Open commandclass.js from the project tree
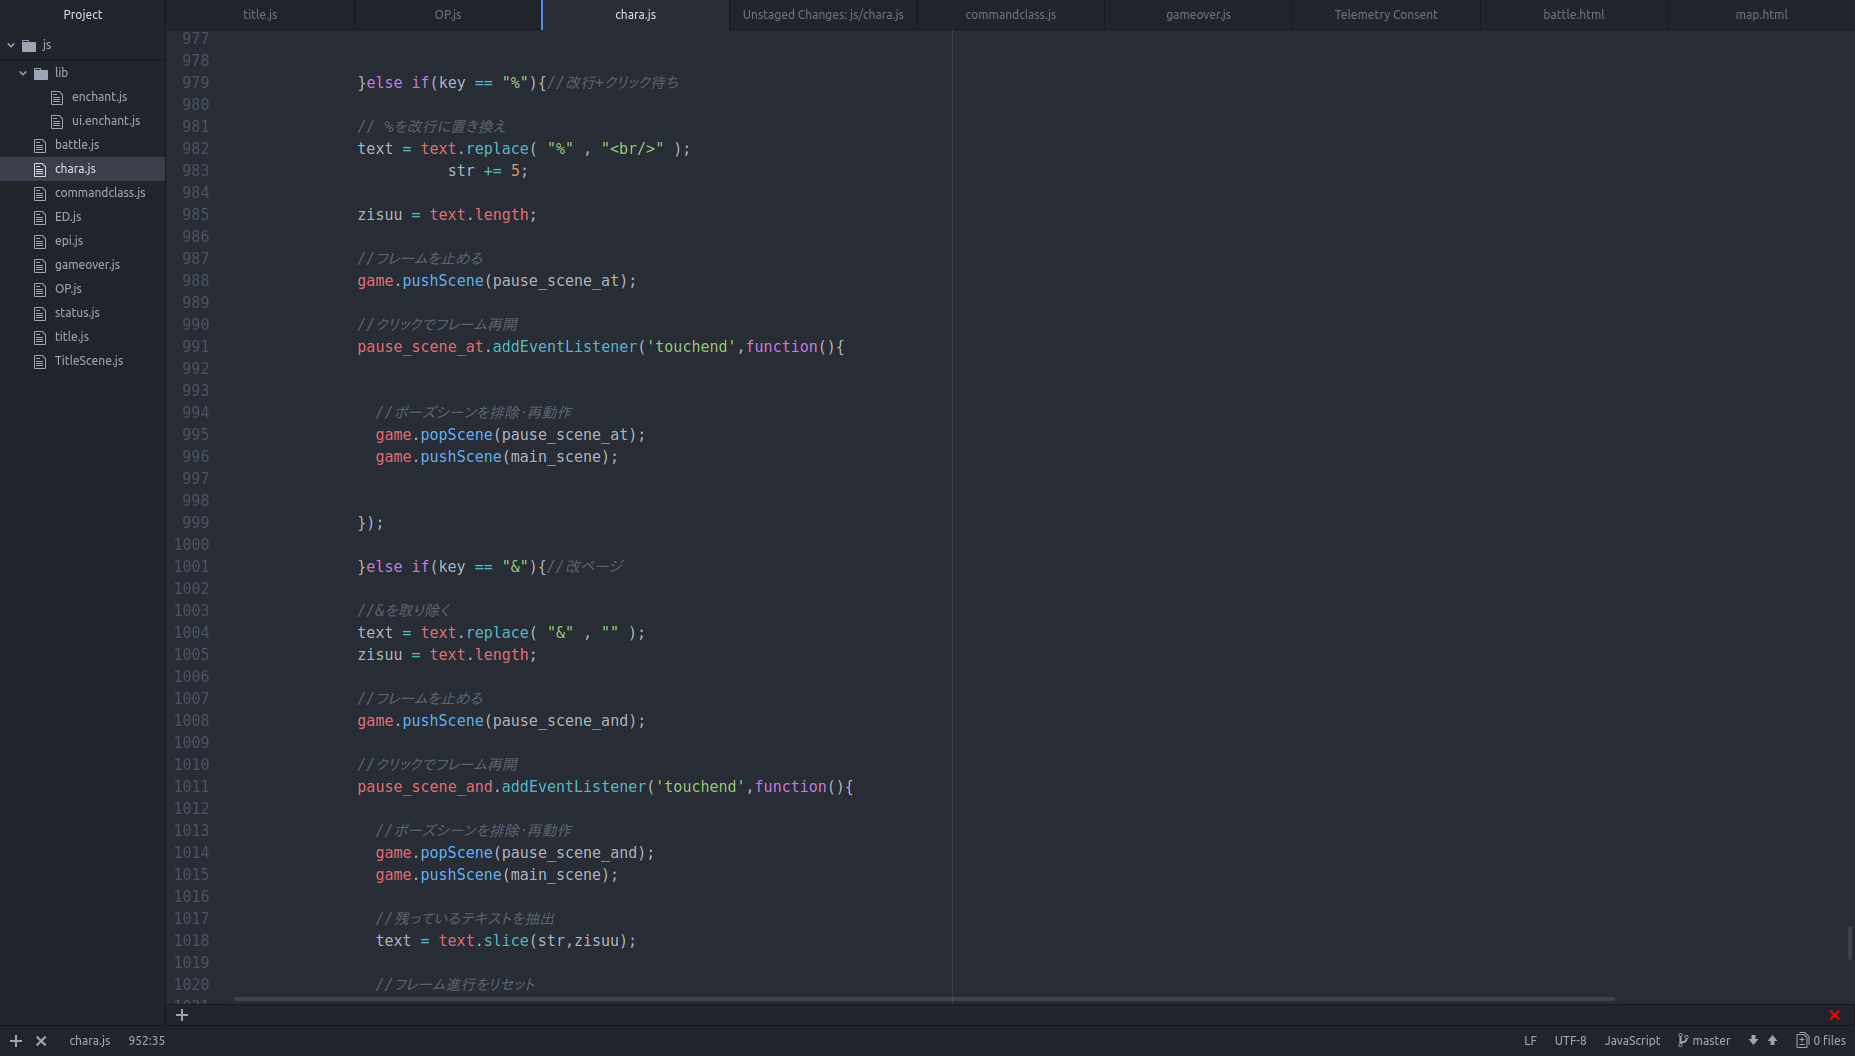Screen dimensions: 1855x1056 [x=100, y=193]
